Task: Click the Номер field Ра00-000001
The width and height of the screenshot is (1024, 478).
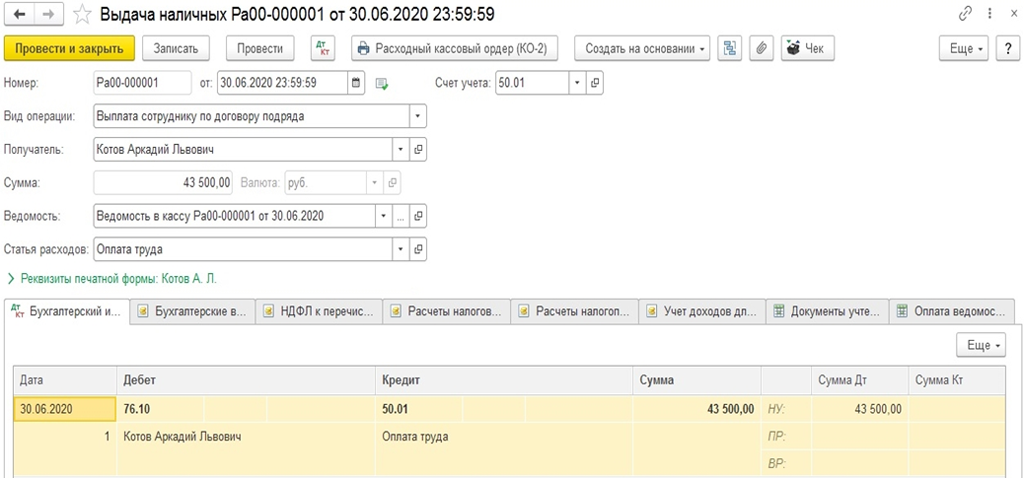Action: click(x=142, y=83)
